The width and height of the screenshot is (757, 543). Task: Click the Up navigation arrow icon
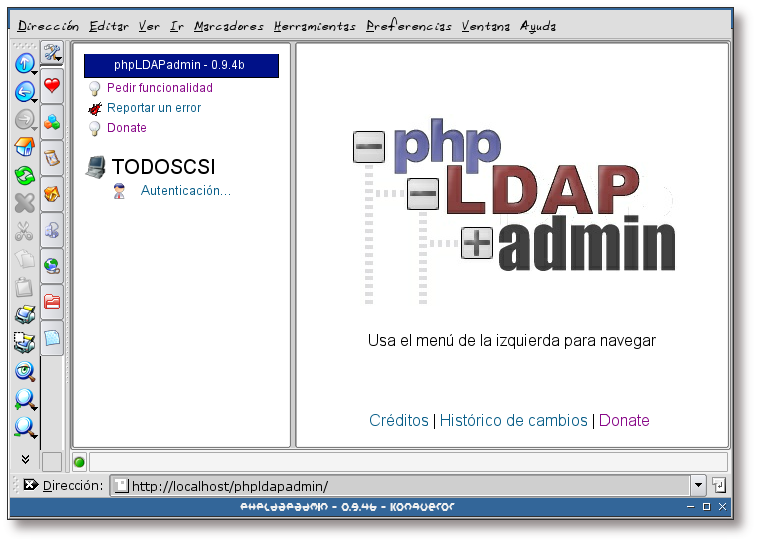24,64
